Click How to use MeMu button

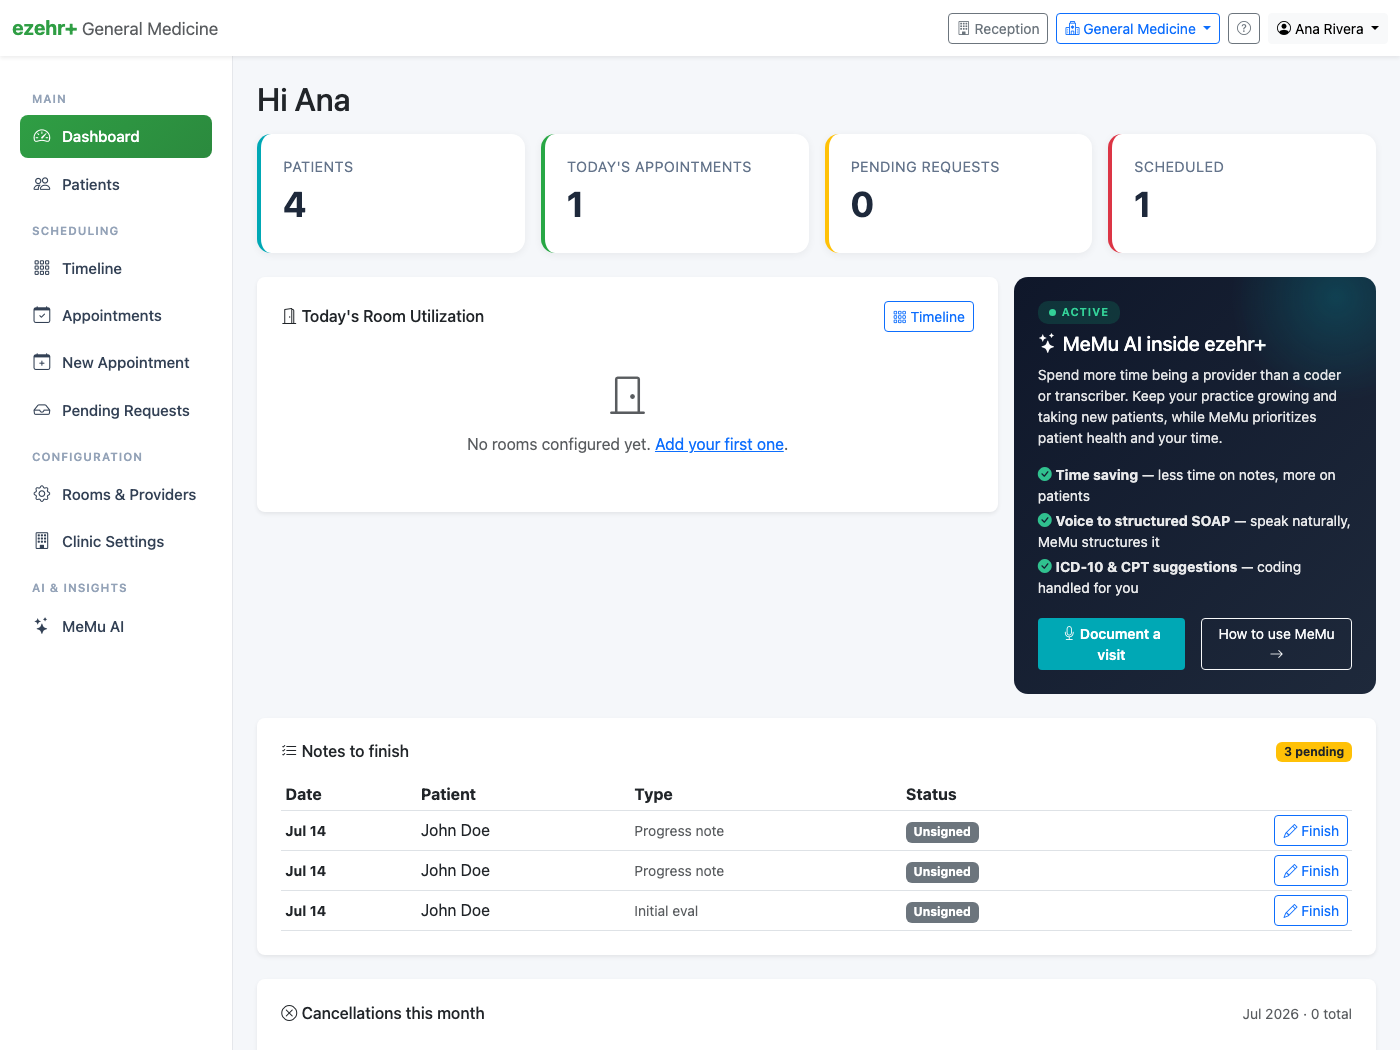[1276, 644]
